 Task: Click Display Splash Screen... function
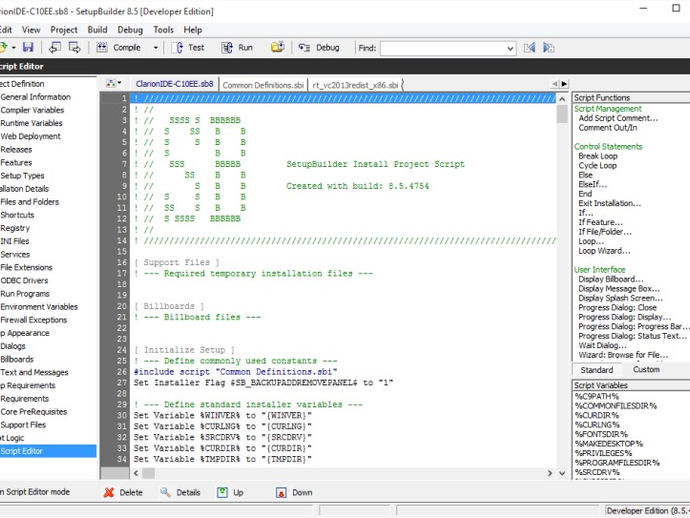coord(620,298)
